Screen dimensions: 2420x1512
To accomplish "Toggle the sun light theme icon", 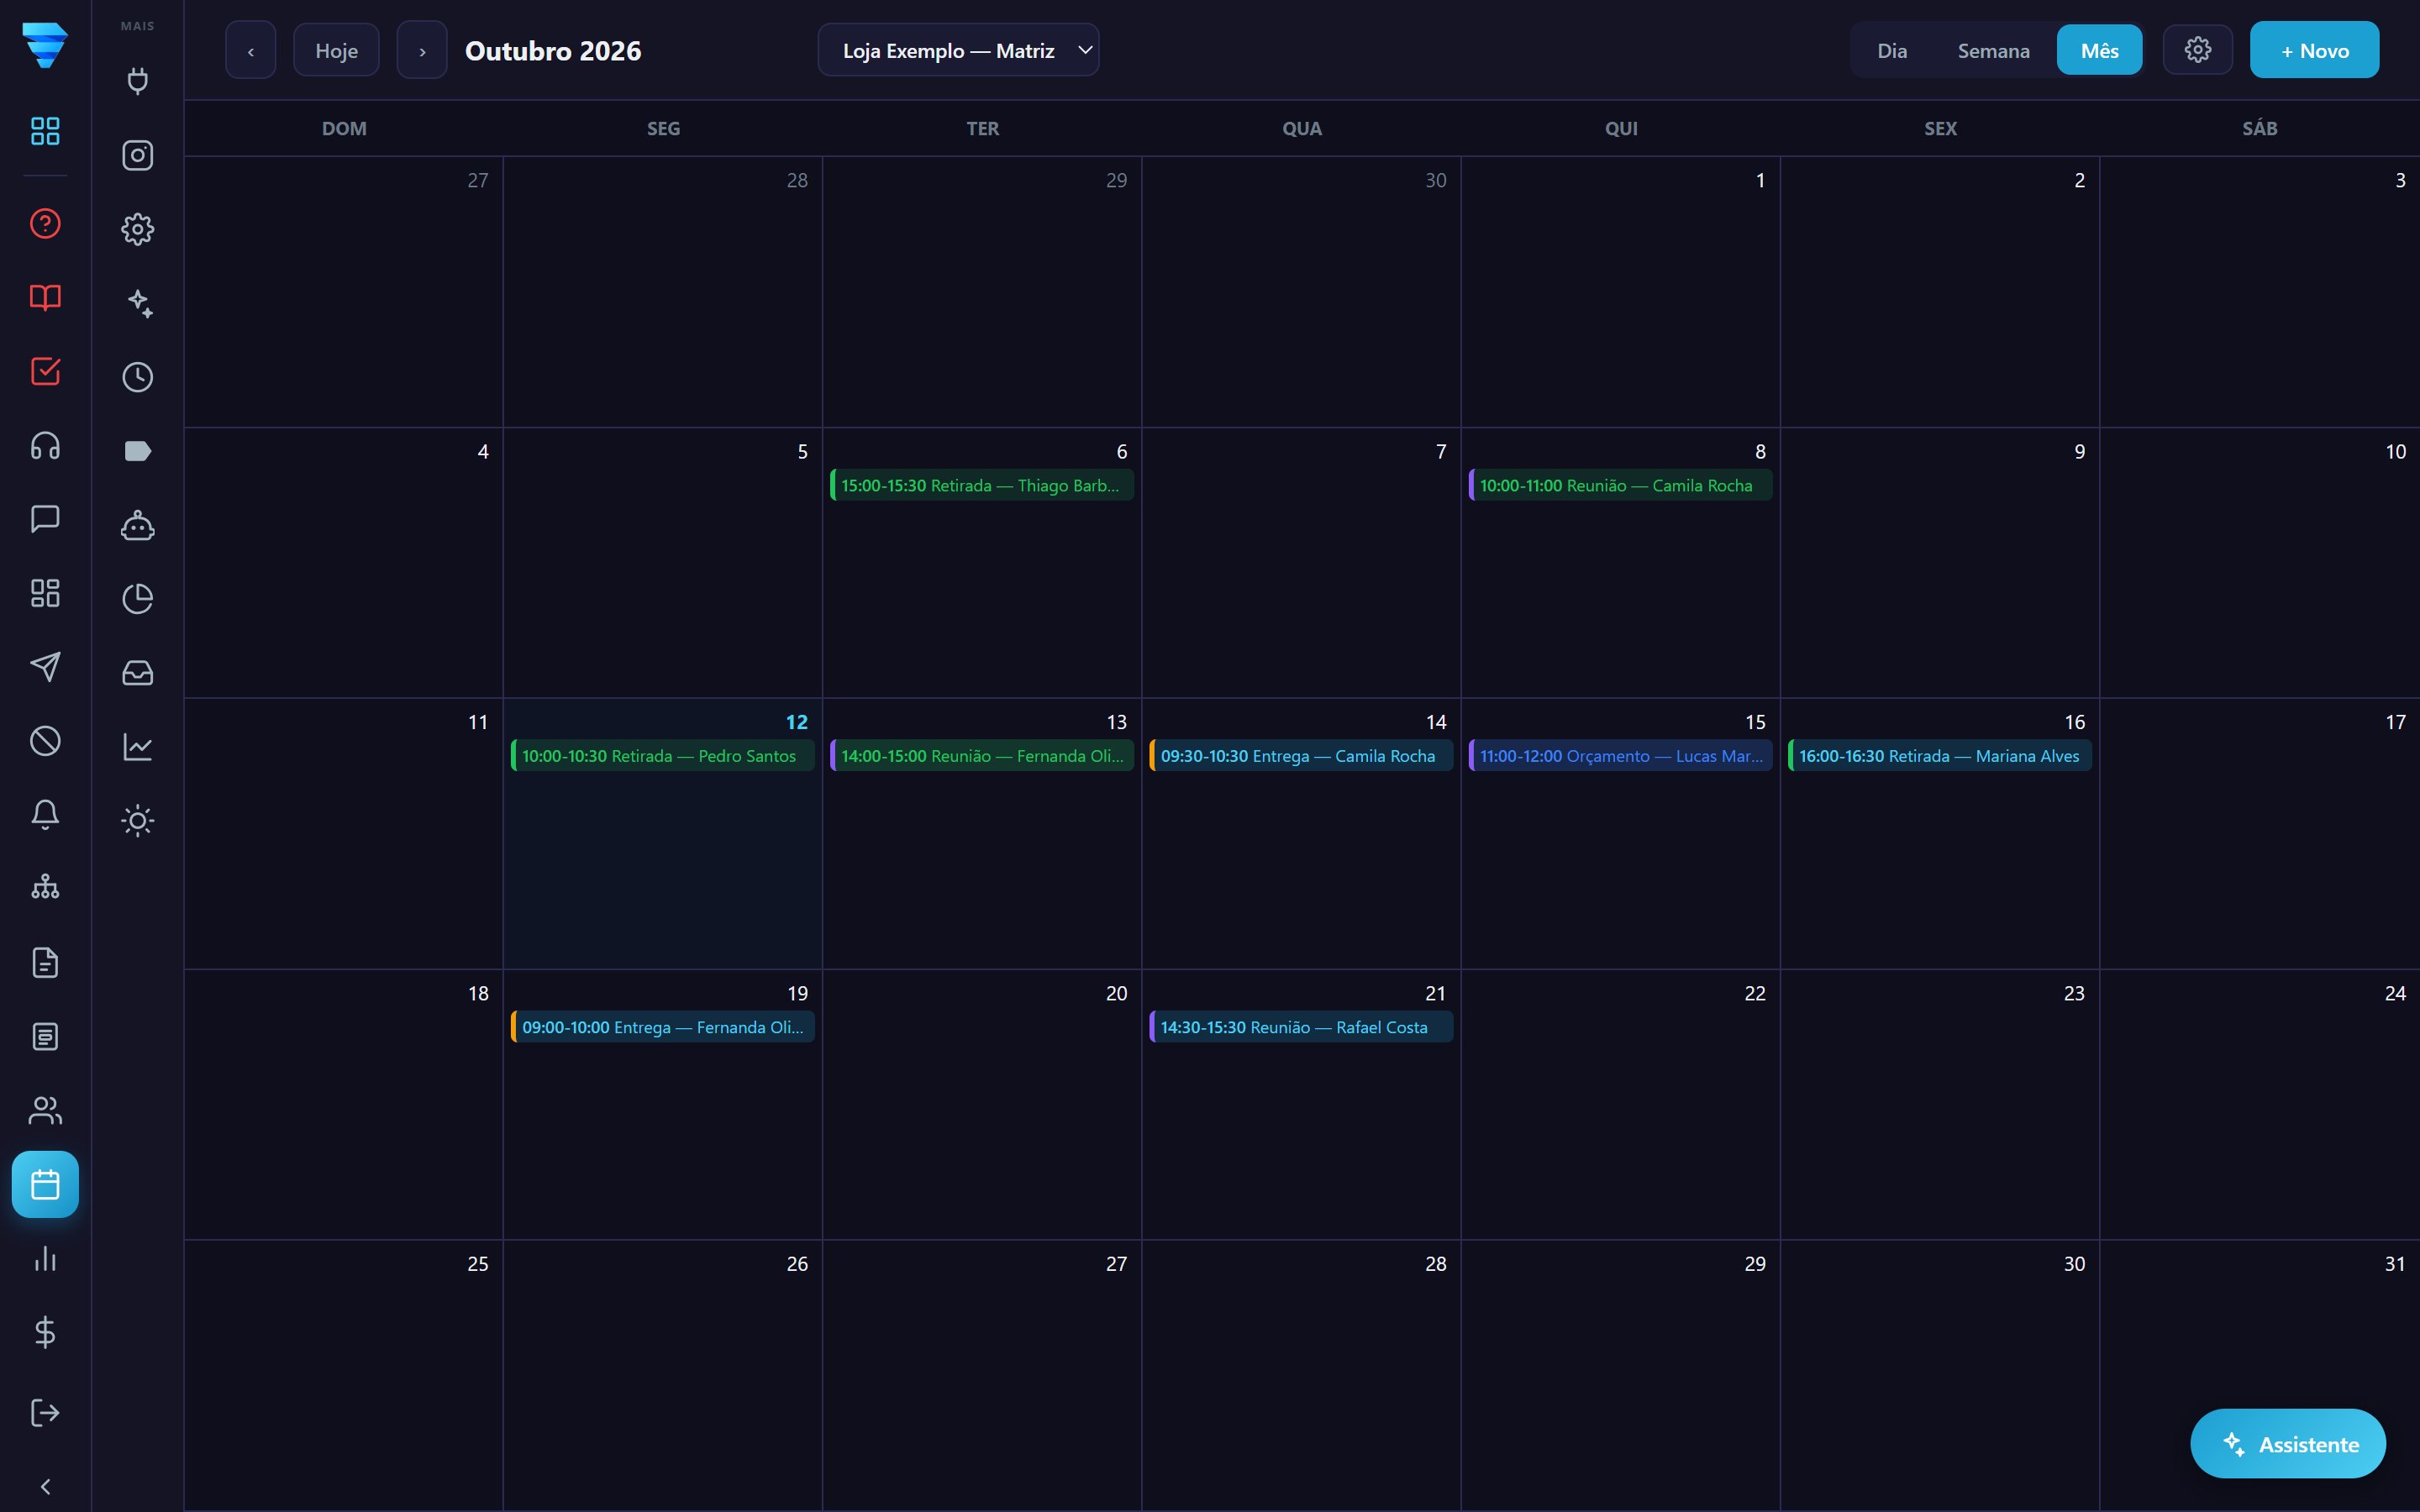I will pos(138,821).
